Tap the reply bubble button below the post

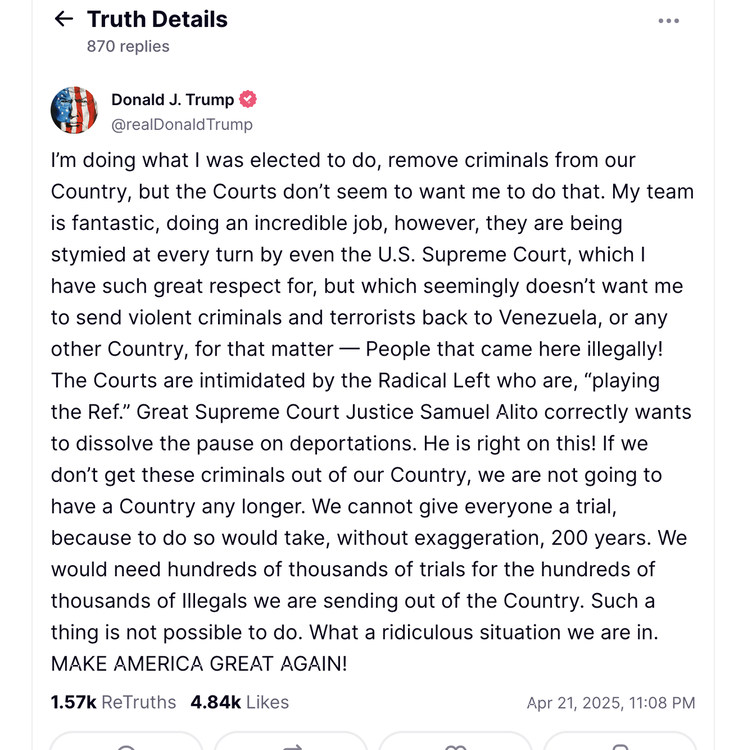tap(126, 741)
